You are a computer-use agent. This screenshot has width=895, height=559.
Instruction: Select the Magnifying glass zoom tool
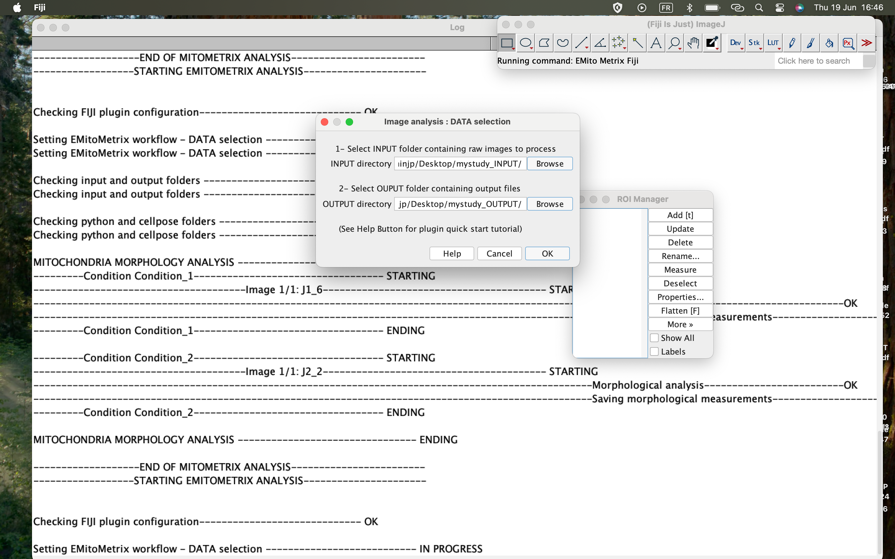click(675, 43)
